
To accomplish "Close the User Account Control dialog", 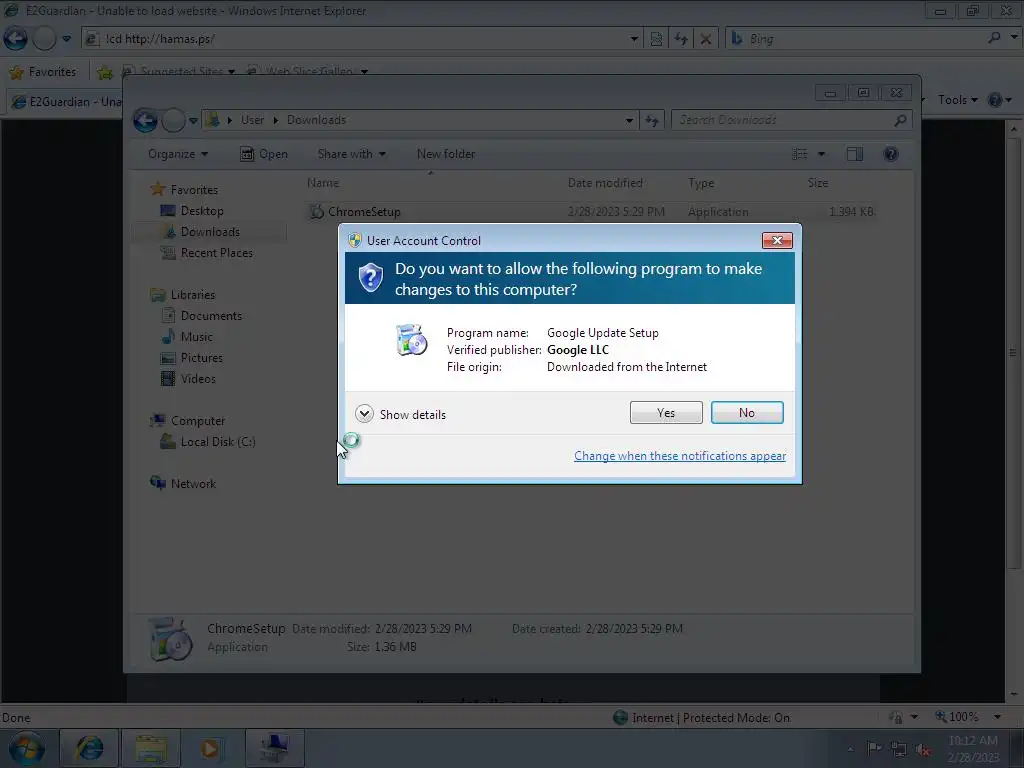I will click(777, 240).
